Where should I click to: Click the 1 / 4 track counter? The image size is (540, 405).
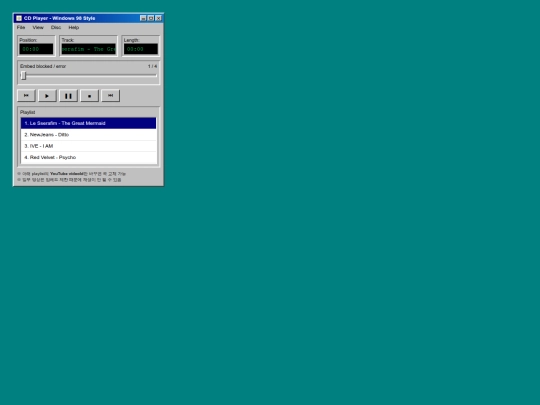[x=153, y=66]
